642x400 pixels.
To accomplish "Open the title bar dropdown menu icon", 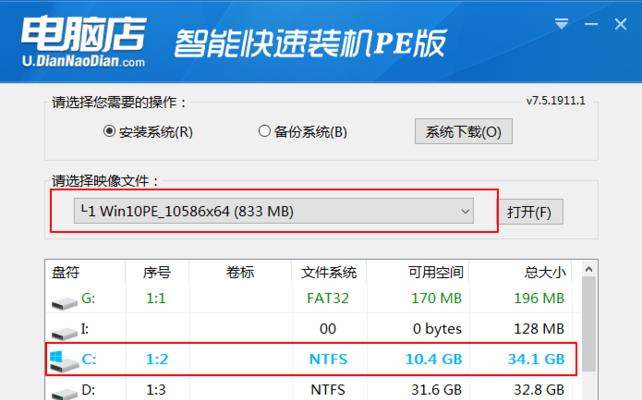I will point(561,24).
